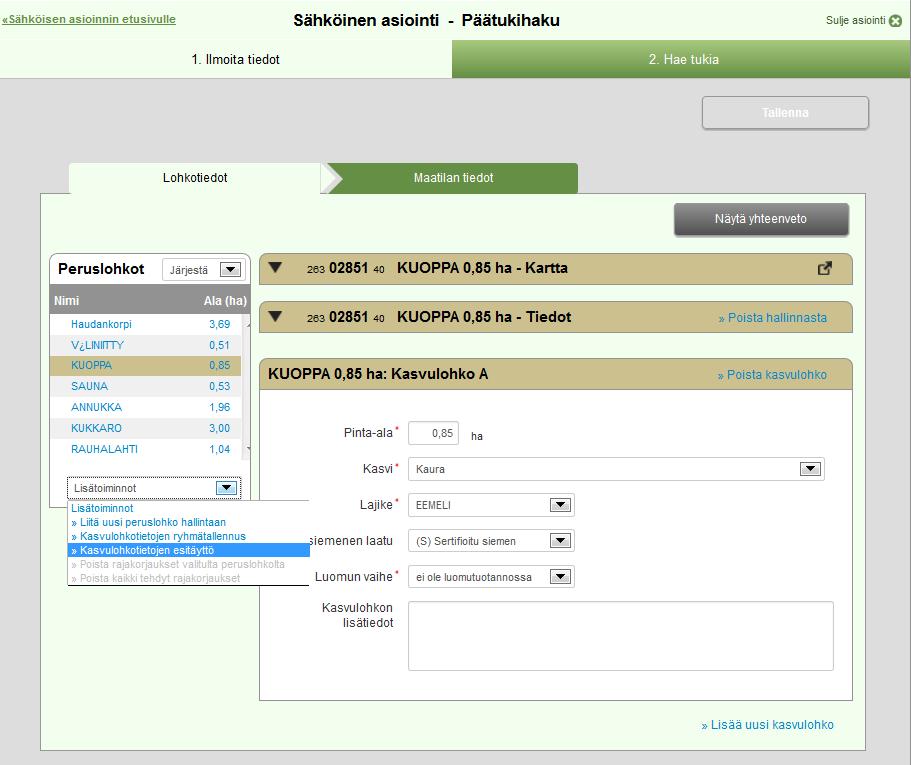Click the 3,00 area value
This screenshot has width=911, height=765.
pyautogui.click(x=220, y=428)
